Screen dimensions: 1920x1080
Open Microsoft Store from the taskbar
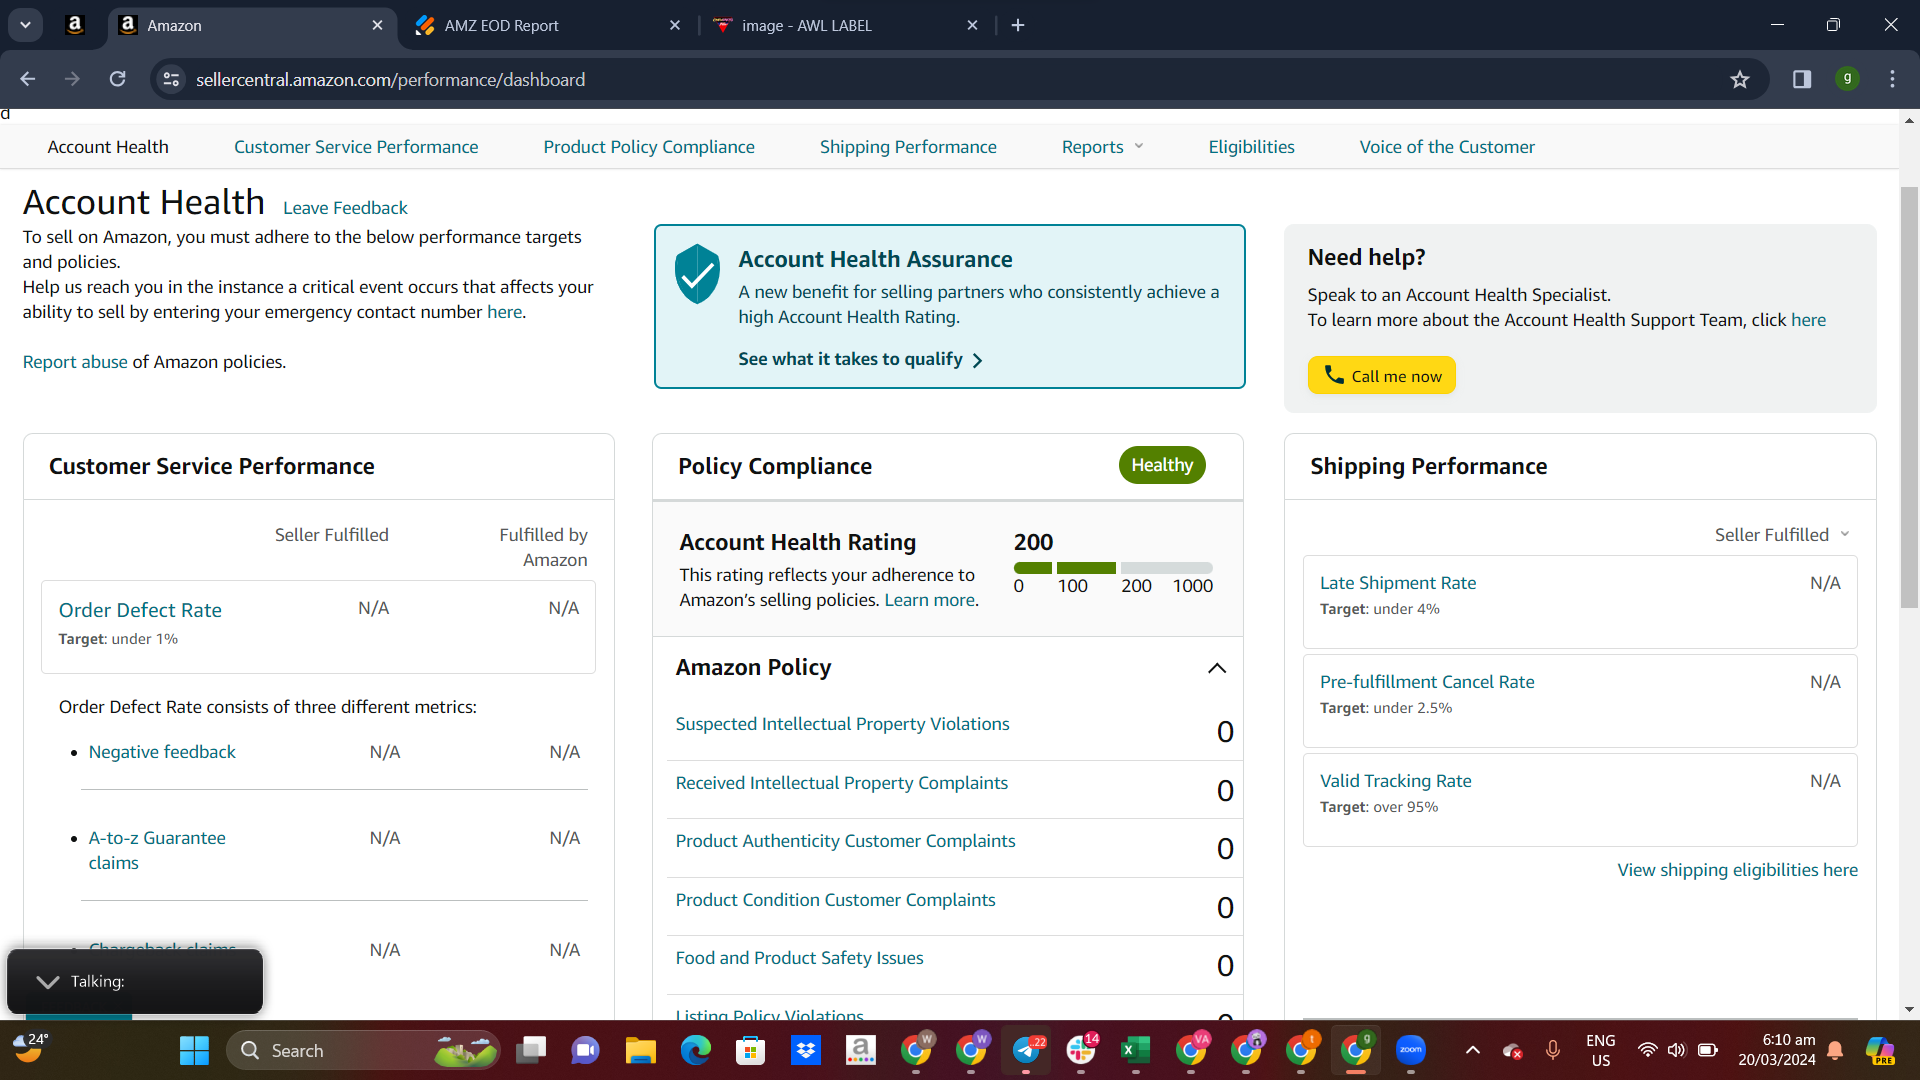750,1050
